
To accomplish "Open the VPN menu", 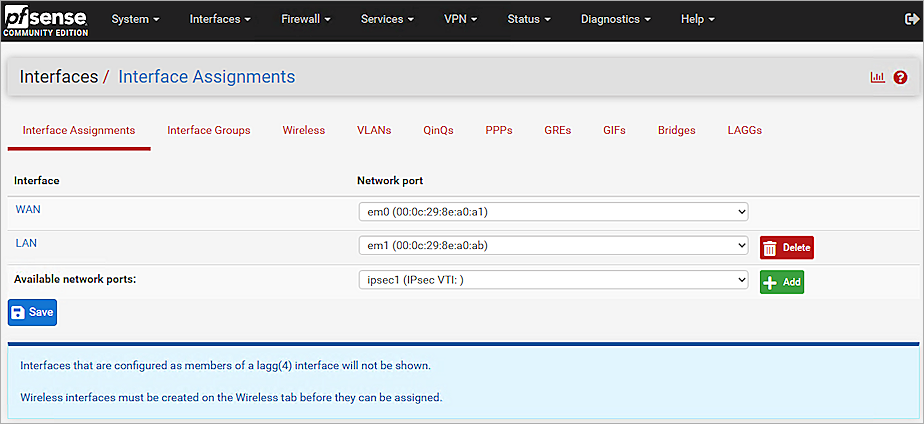I will coord(460,19).
